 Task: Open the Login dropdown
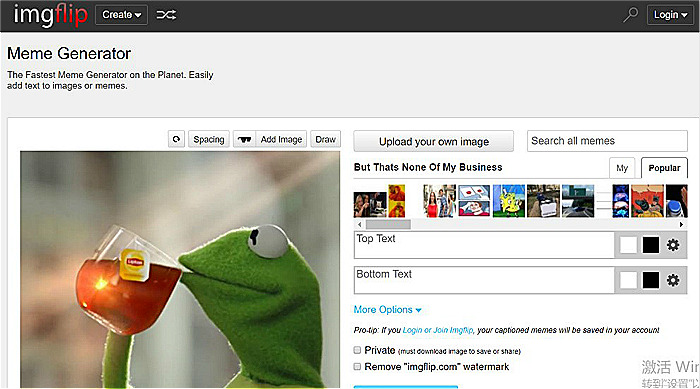coord(670,15)
